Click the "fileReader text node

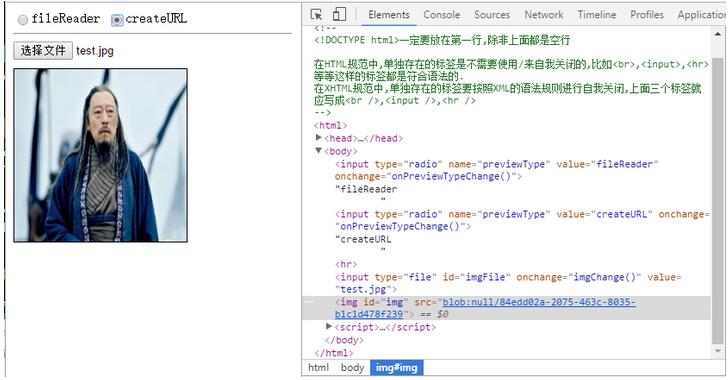(x=366, y=189)
